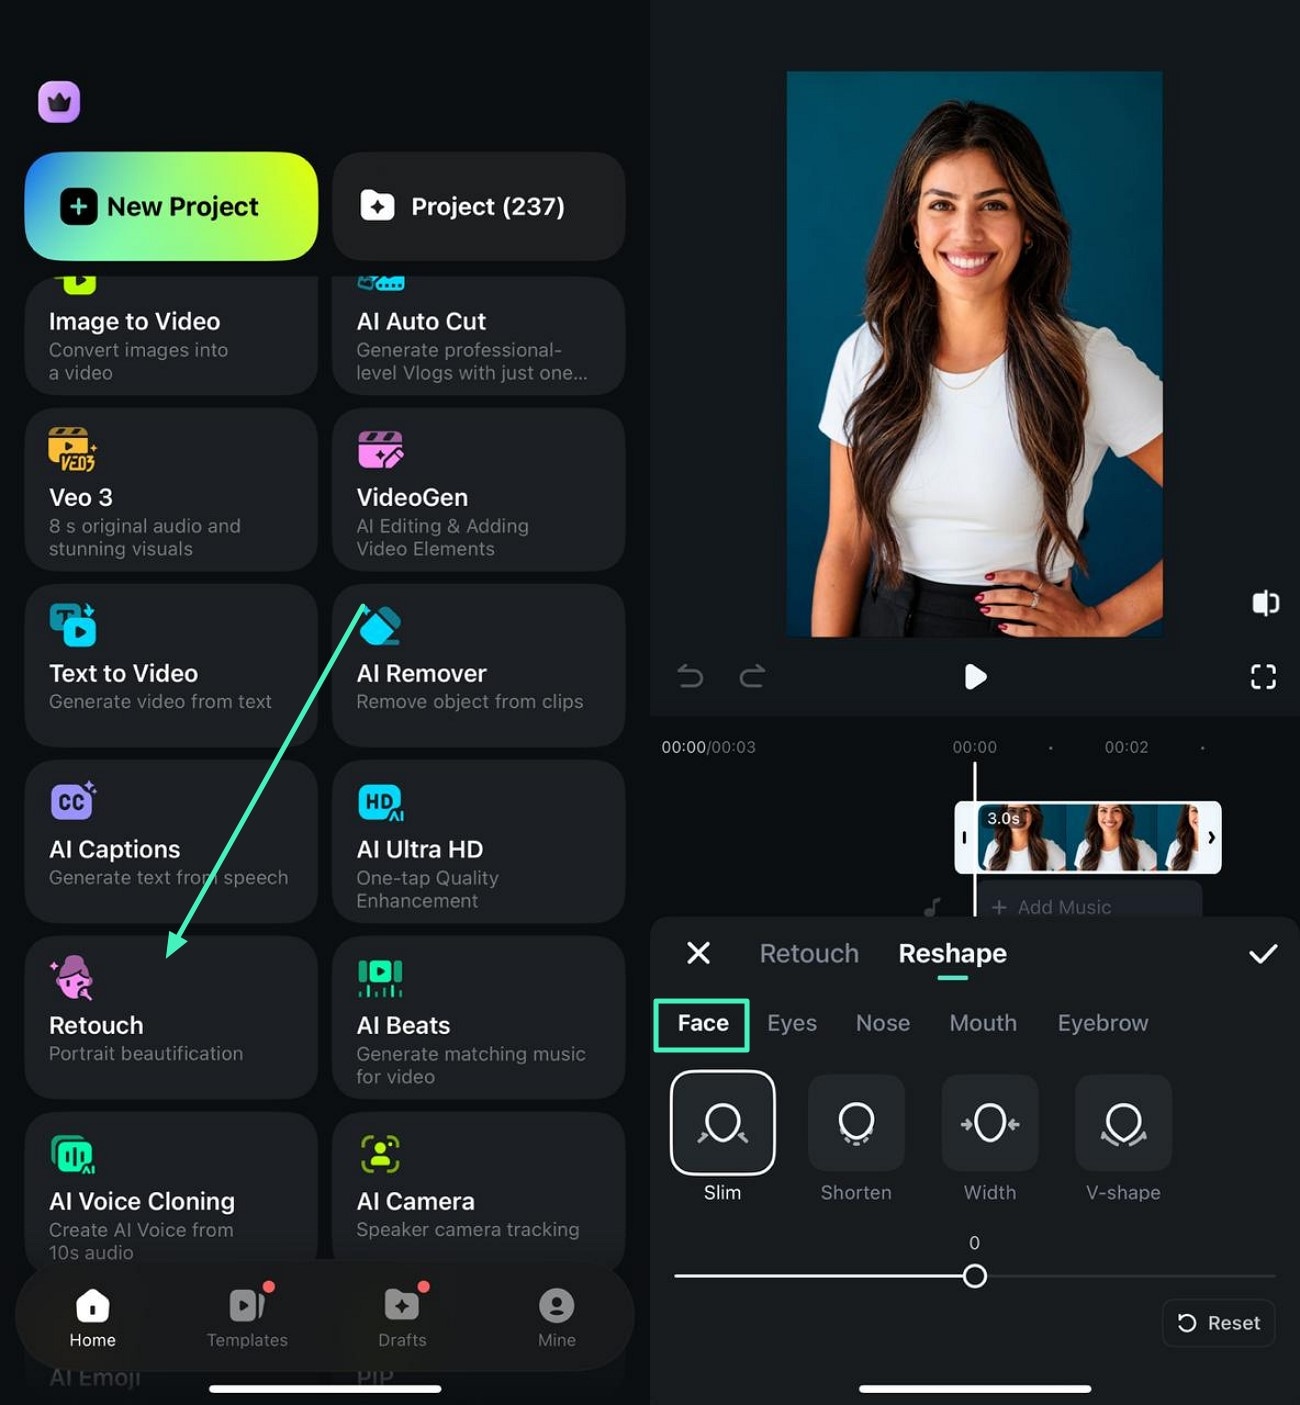The image size is (1300, 1405).
Task: Play the video preview
Action: (975, 677)
